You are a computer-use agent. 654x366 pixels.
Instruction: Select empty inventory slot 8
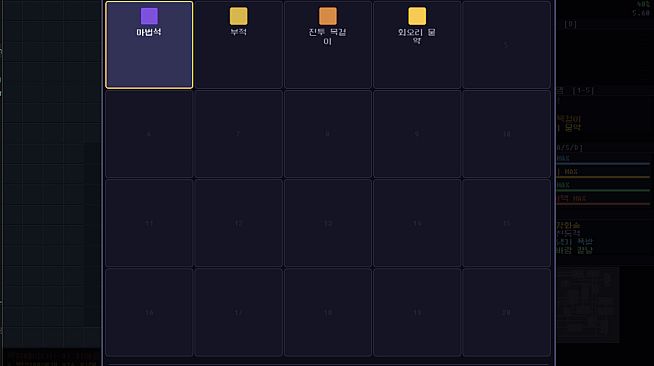pyautogui.click(x=328, y=134)
